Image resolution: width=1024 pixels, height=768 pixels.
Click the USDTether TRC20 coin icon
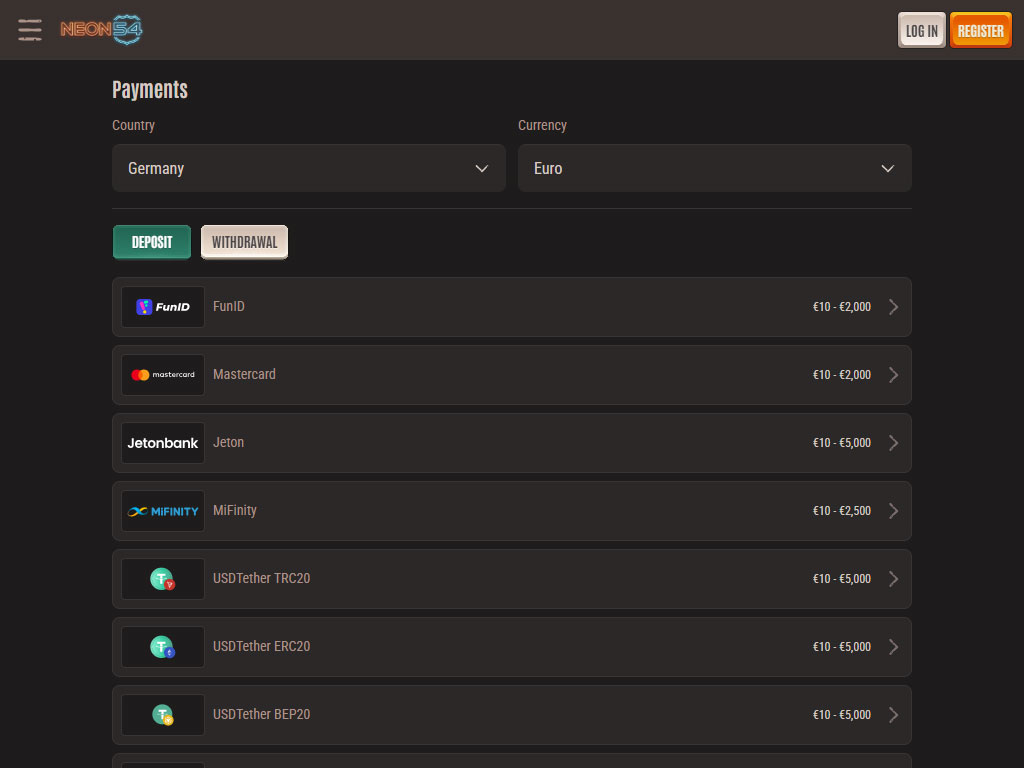coord(163,579)
